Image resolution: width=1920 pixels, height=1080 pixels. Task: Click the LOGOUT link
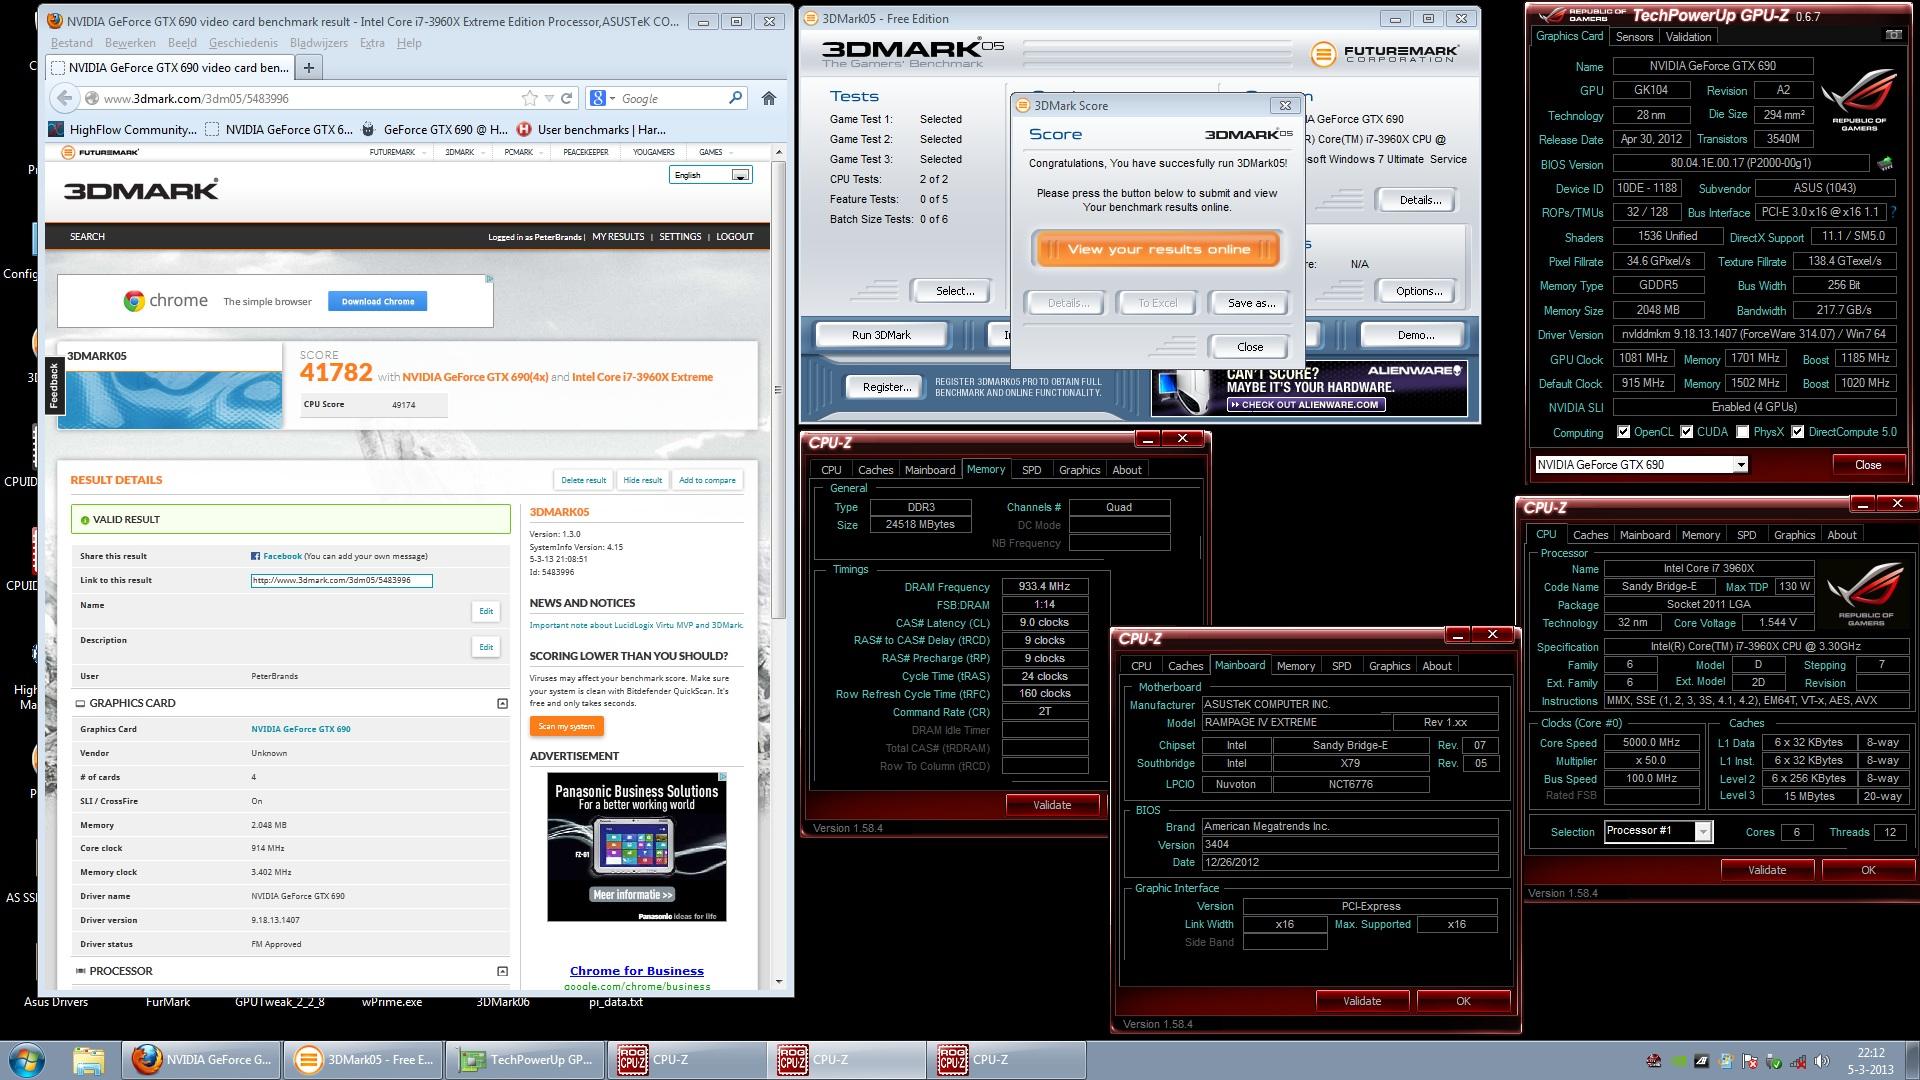coord(735,237)
